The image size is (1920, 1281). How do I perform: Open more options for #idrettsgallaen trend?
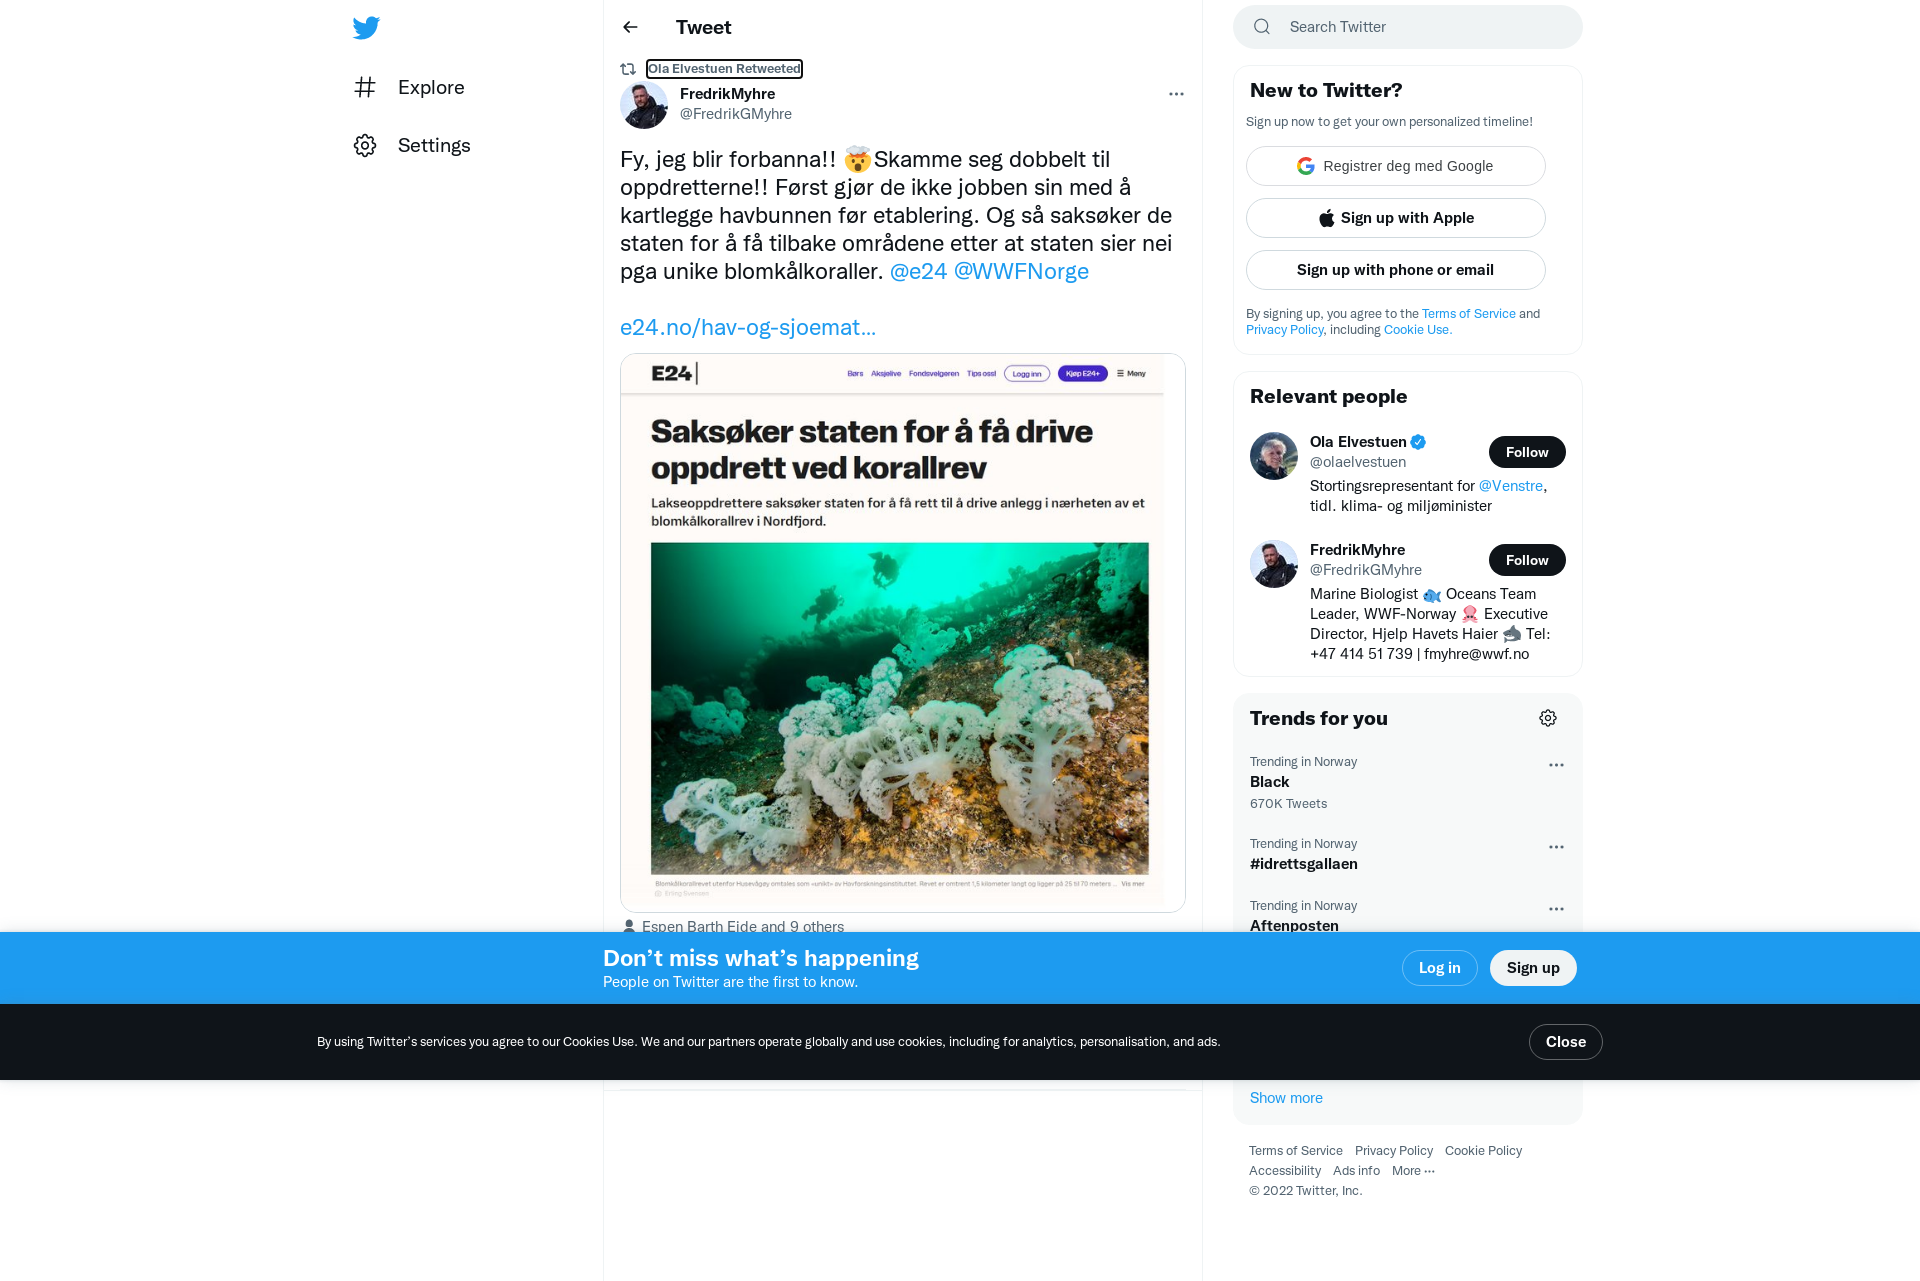[1556, 847]
